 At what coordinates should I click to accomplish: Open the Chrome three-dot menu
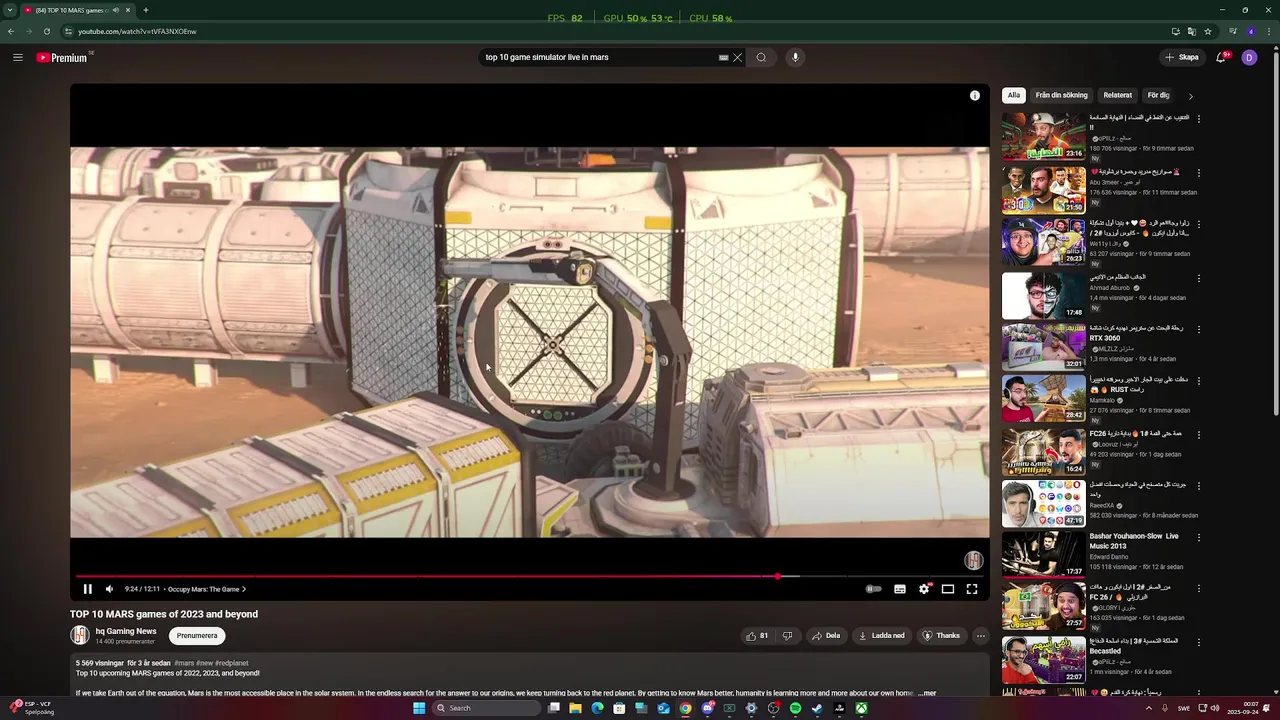pyautogui.click(x=1268, y=31)
